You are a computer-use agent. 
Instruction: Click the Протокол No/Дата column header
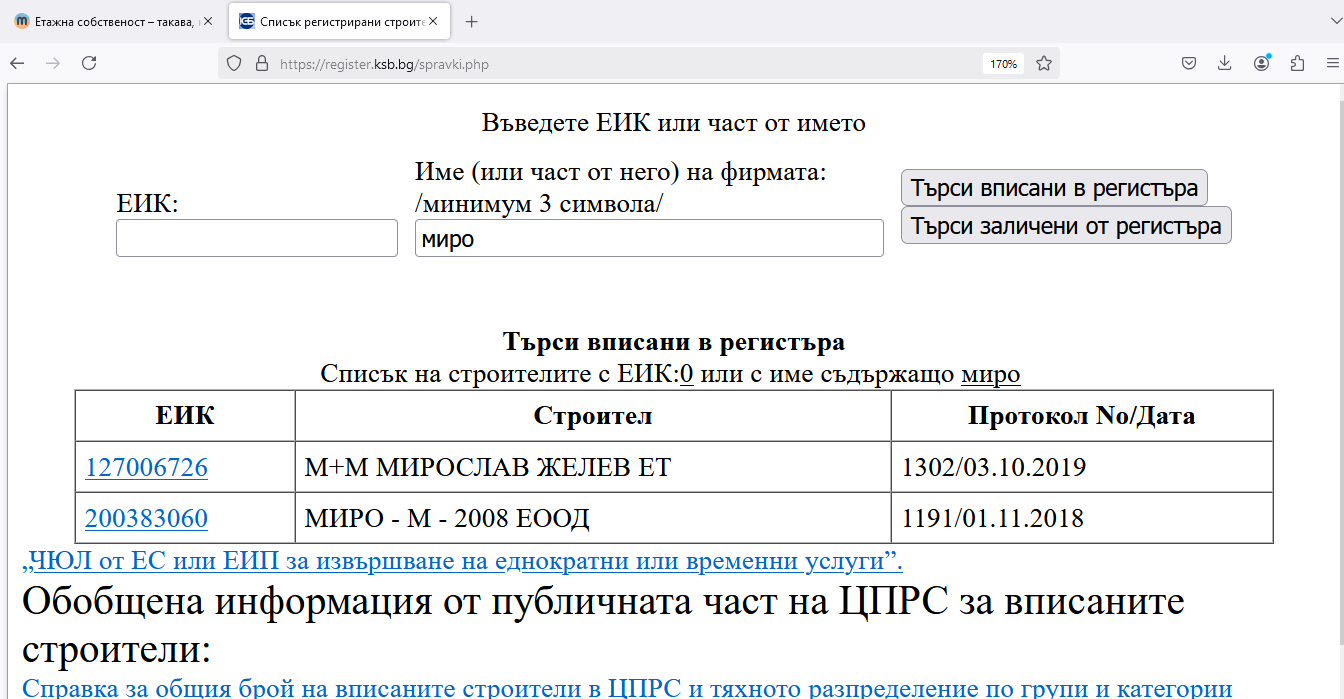click(x=1082, y=416)
